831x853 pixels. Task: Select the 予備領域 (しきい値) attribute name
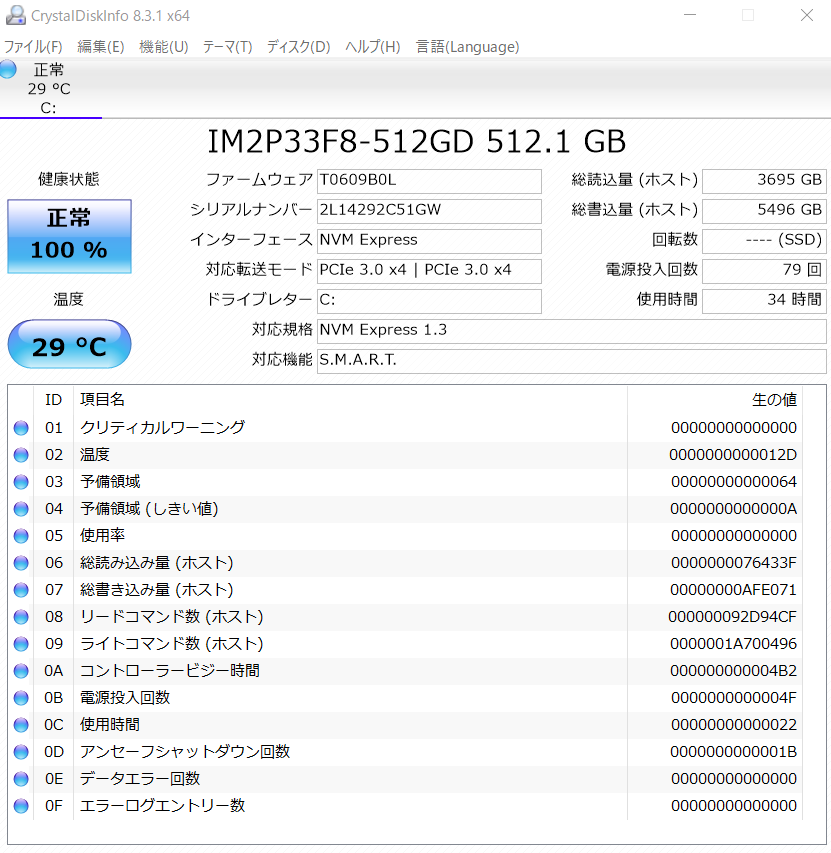tap(149, 509)
